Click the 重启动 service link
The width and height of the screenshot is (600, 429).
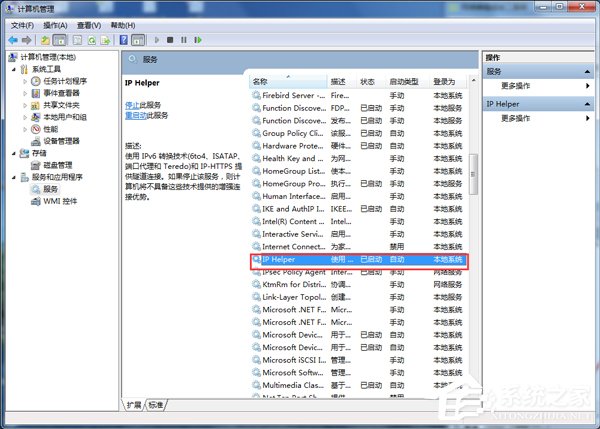coord(135,114)
